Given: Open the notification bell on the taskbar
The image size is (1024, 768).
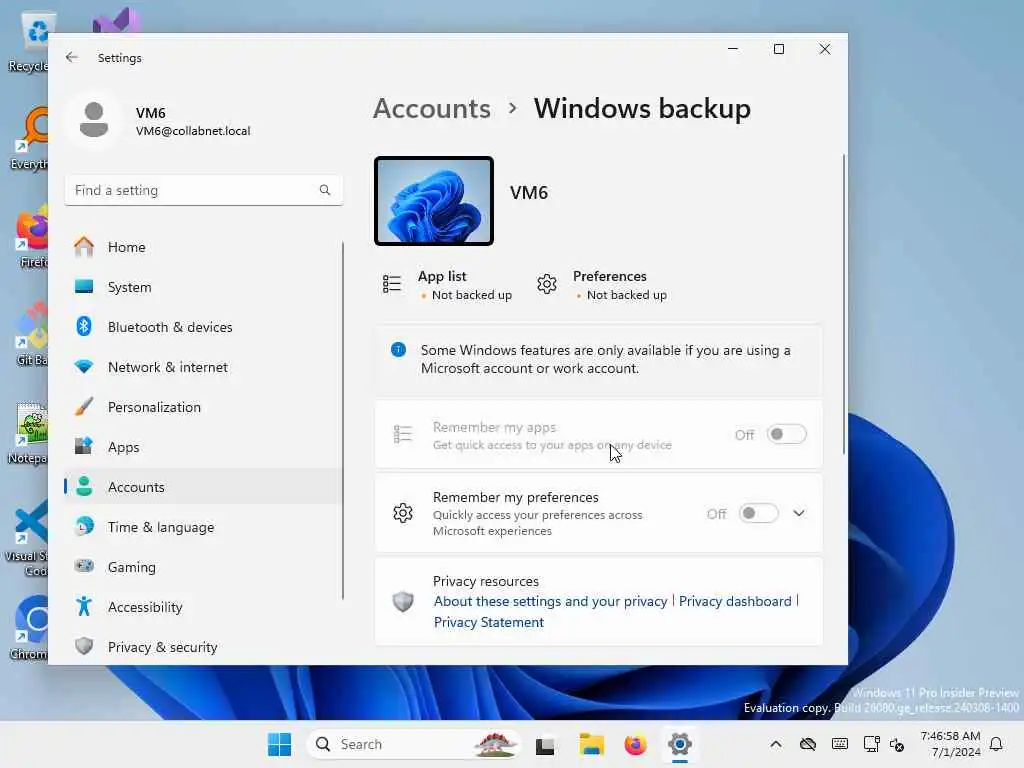Looking at the screenshot, I should (996, 744).
